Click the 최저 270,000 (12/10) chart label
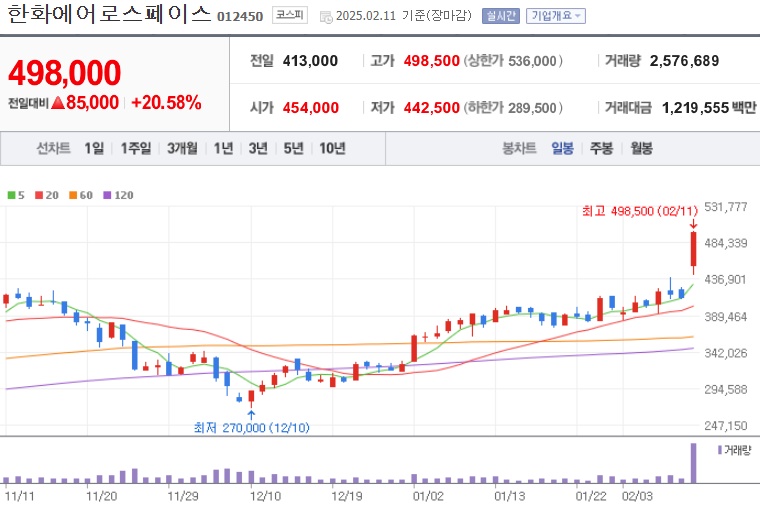This screenshot has width=760, height=510. pyautogui.click(x=252, y=428)
